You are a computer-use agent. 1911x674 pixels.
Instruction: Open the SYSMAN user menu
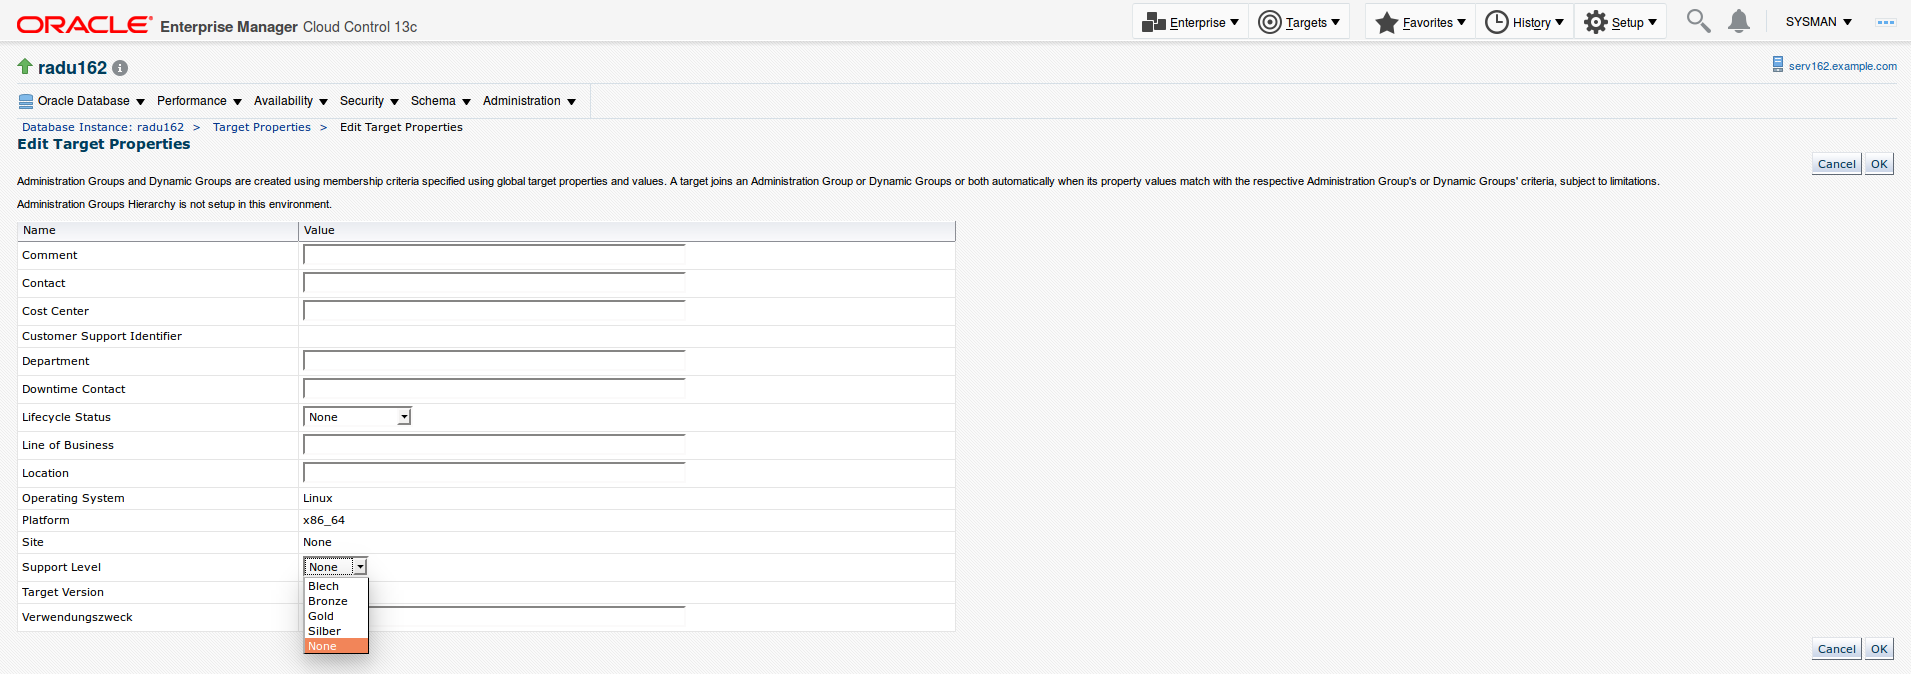[1818, 22]
